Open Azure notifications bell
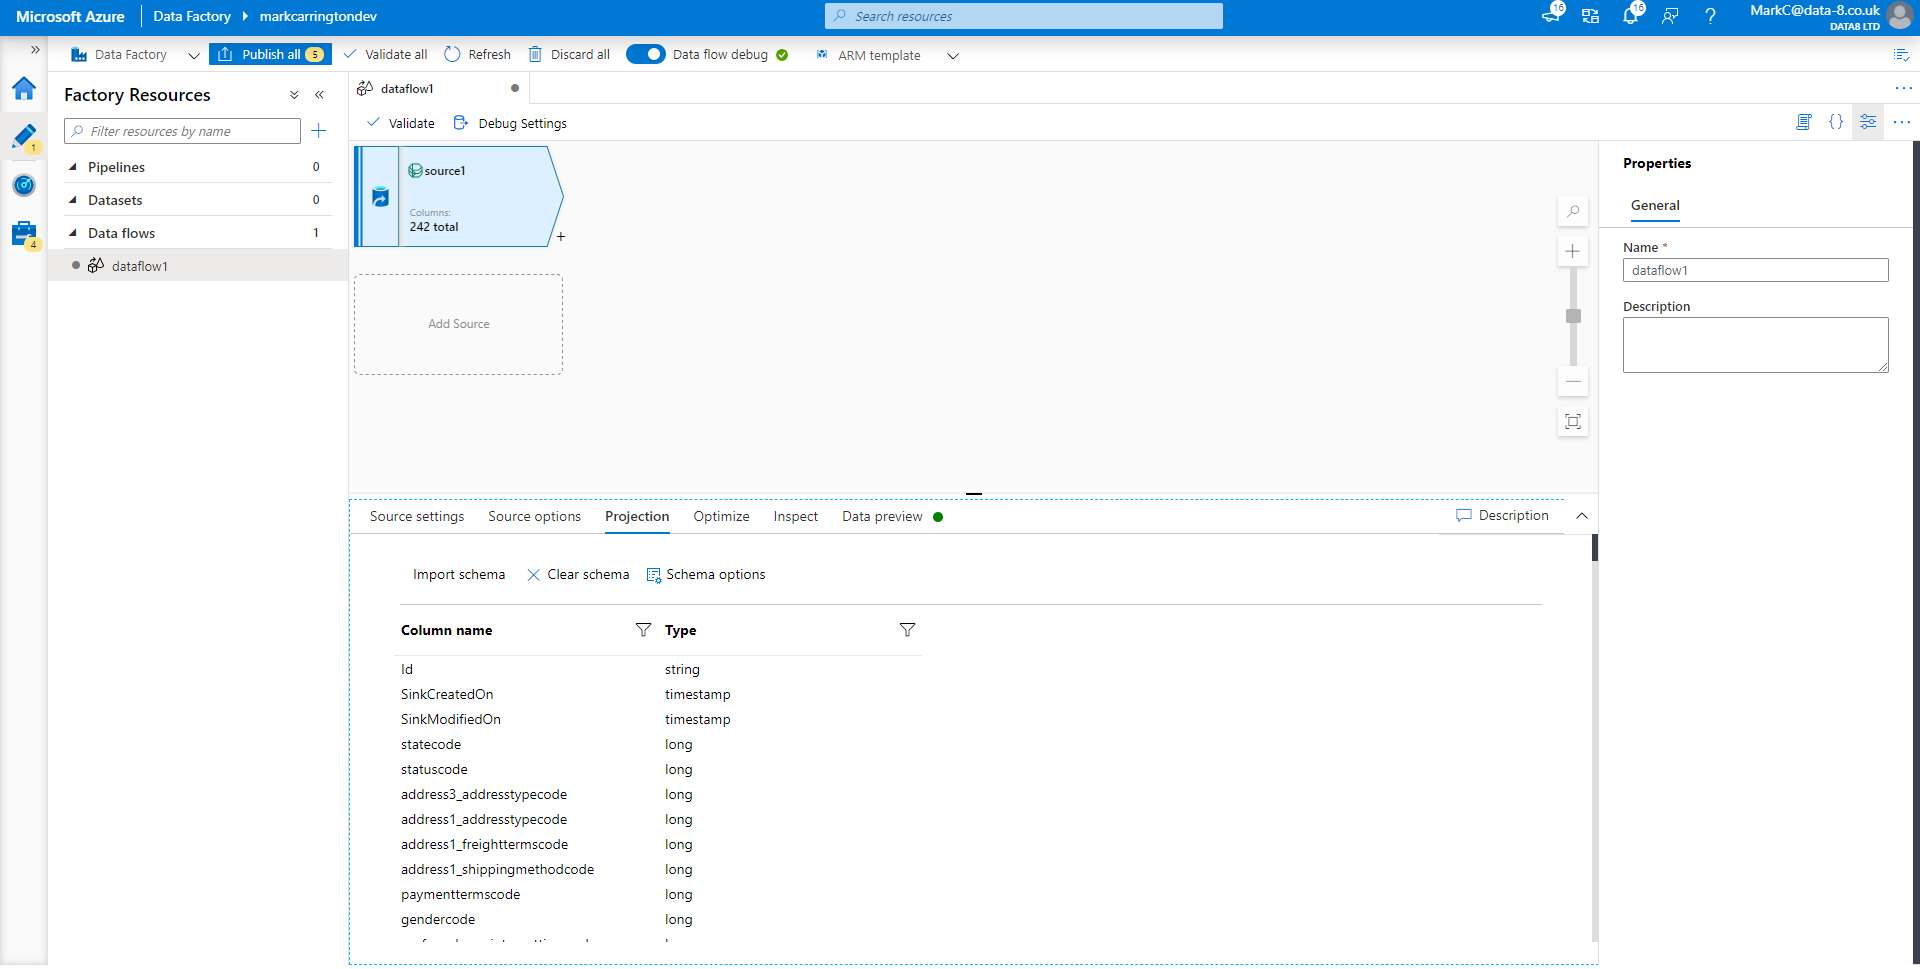This screenshot has width=1920, height=969. pos(1631,16)
